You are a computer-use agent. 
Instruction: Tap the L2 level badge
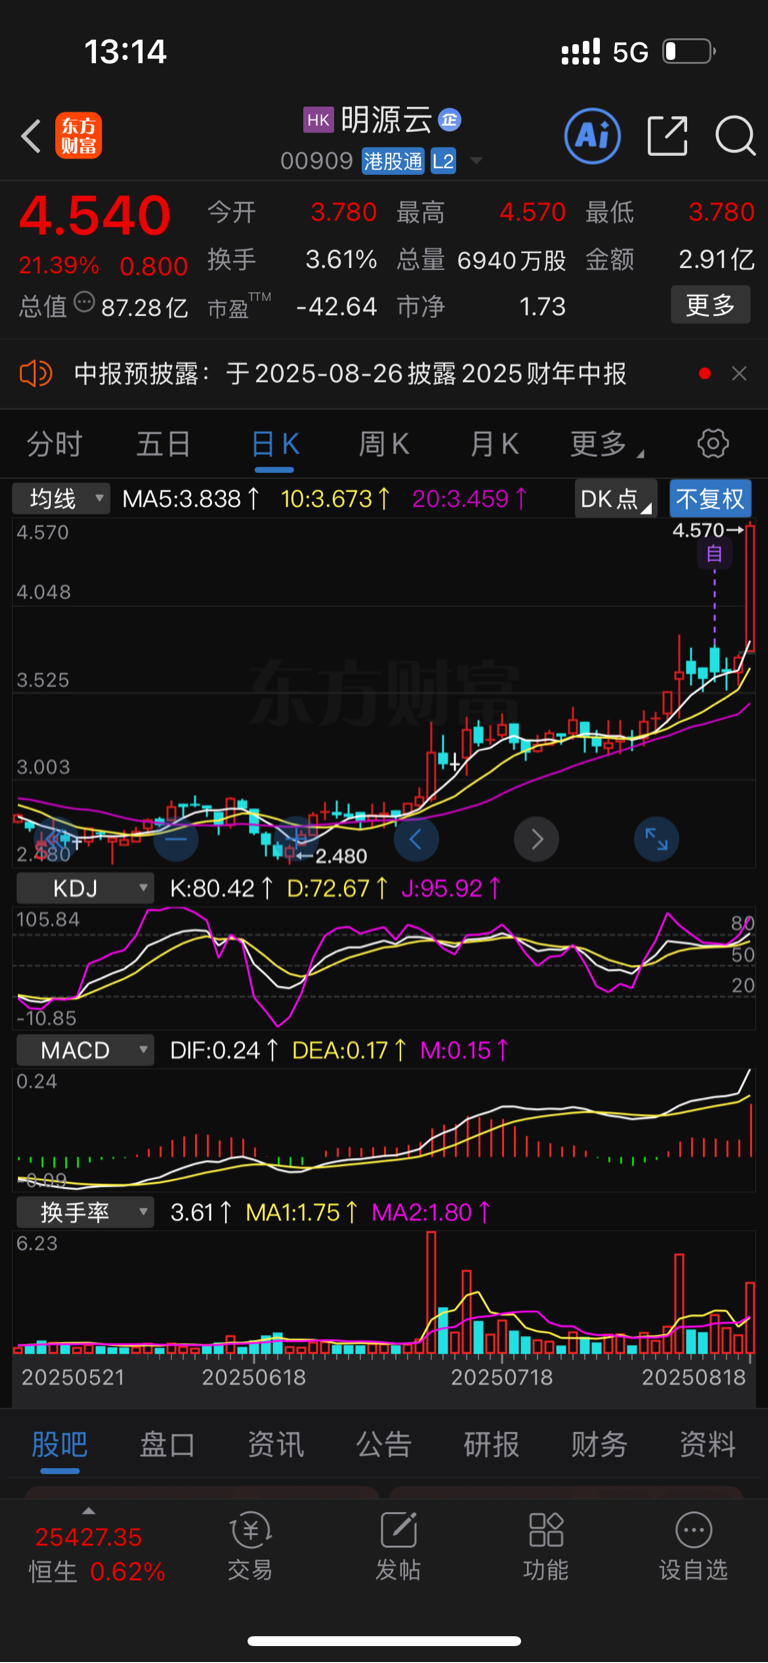coord(443,161)
